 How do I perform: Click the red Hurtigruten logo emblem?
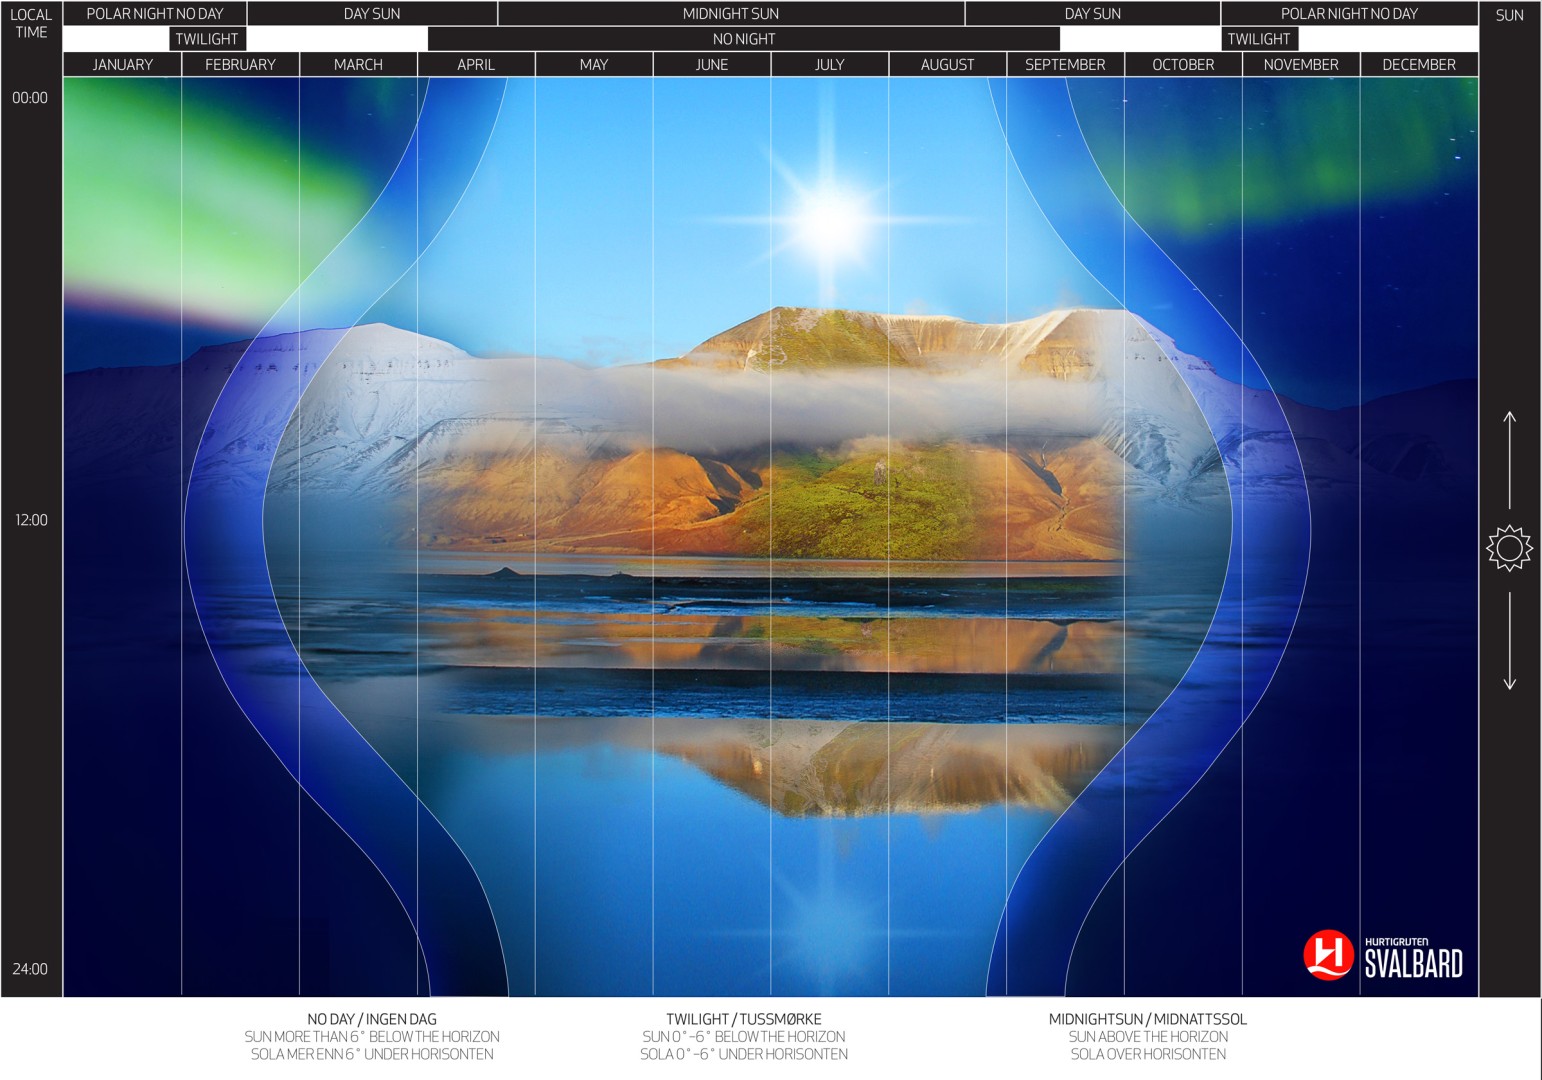[x=1328, y=955]
